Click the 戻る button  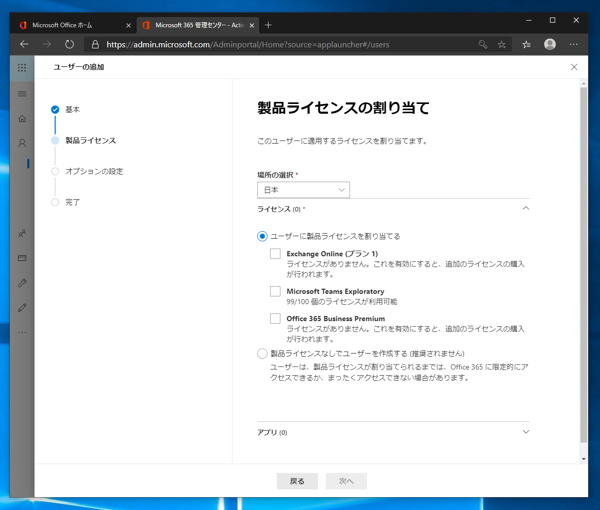coord(297,481)
